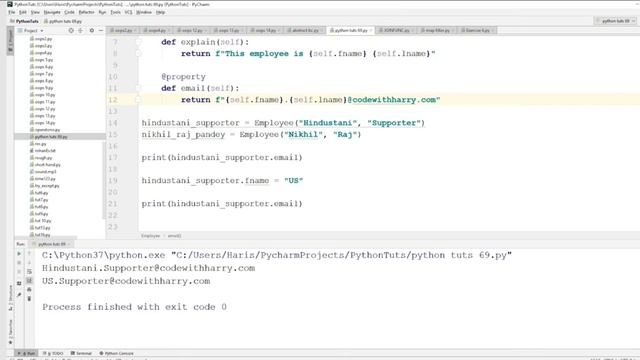The image size is (640, 360).
Task: Select sound.mp3 in project tree
Action: tap(45, 172)
